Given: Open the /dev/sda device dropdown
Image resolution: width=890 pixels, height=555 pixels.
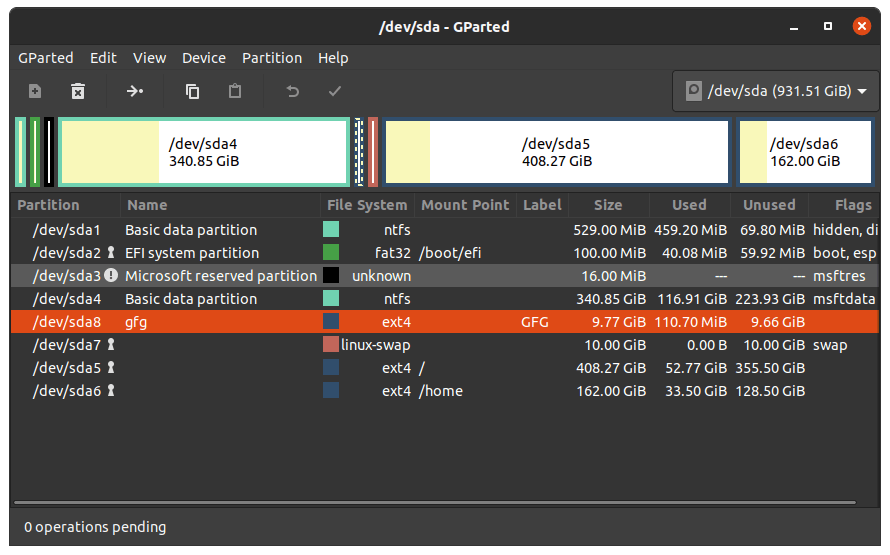Looking at the screenshot, I should (x=776, y=91).
